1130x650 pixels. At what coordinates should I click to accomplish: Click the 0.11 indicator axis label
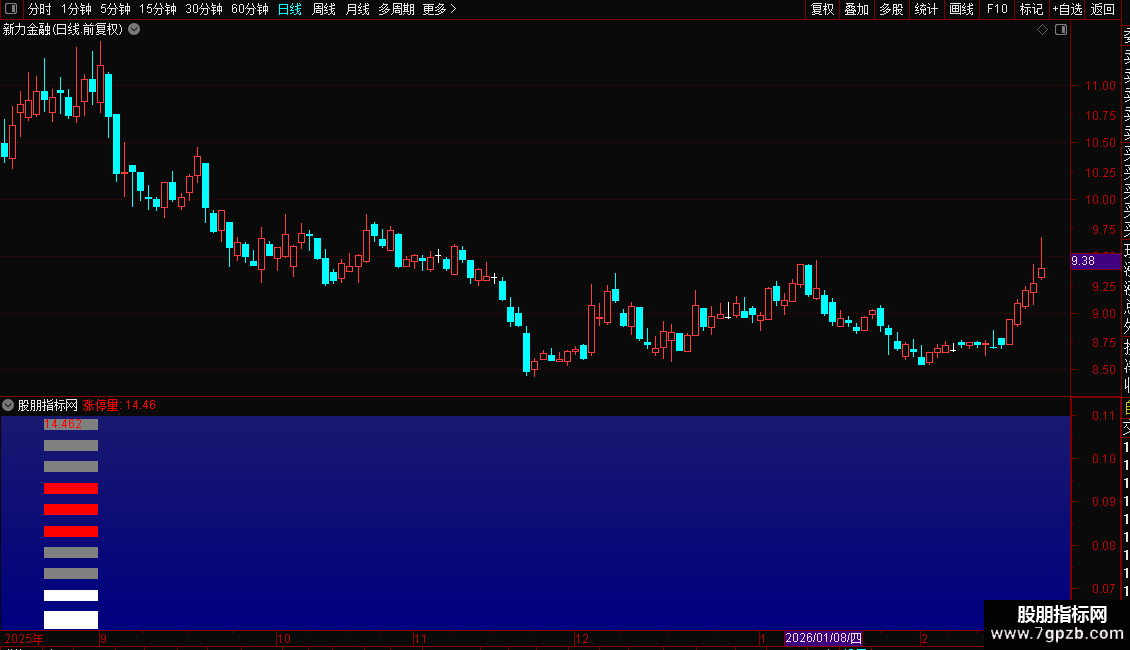(1103, 416)
